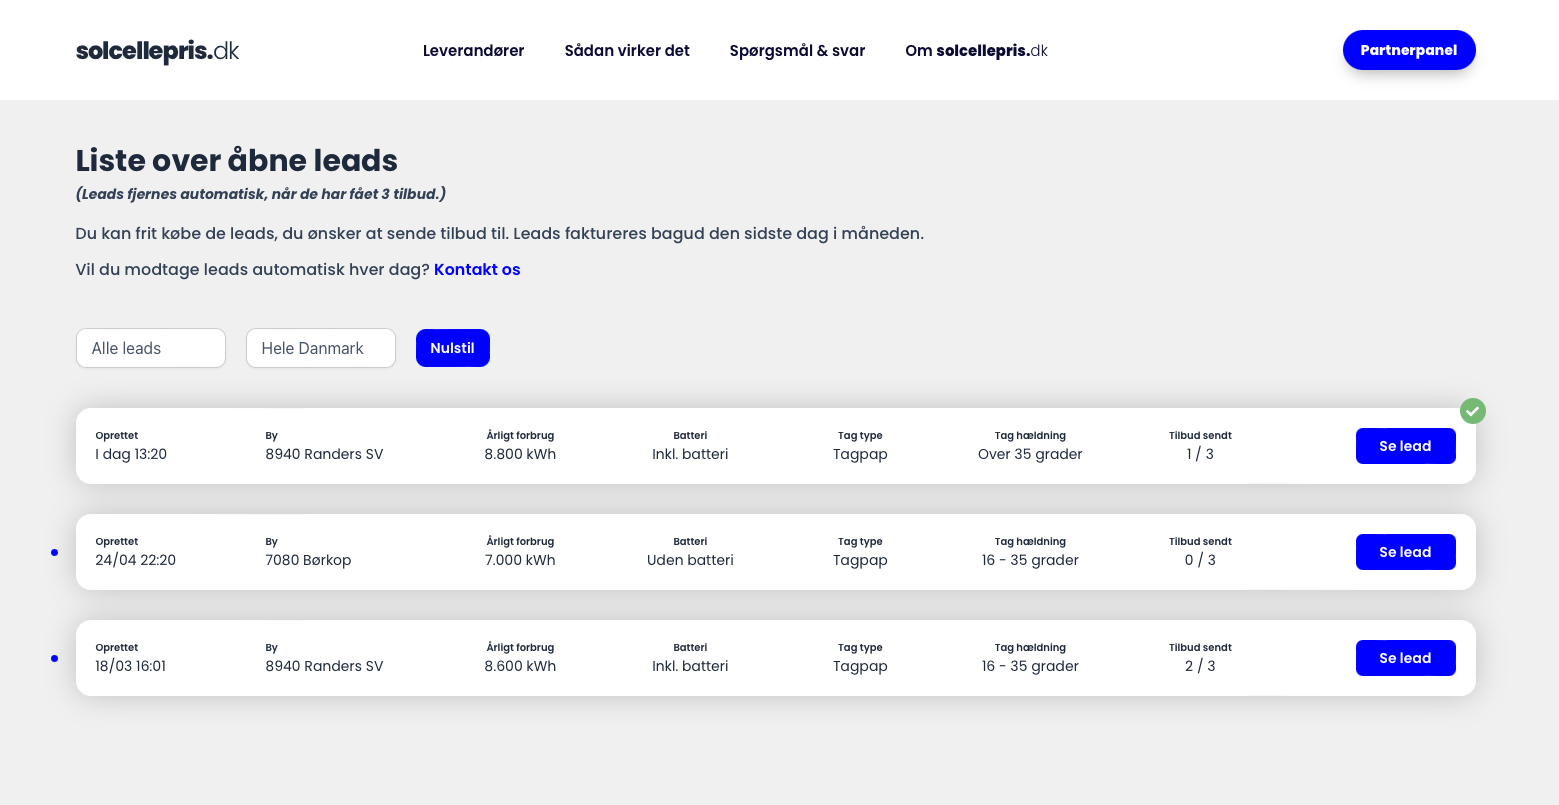Open Spørgsmål & svar in navigation
The height and width of the screenshot is (805, 1559).
point(797,51)
